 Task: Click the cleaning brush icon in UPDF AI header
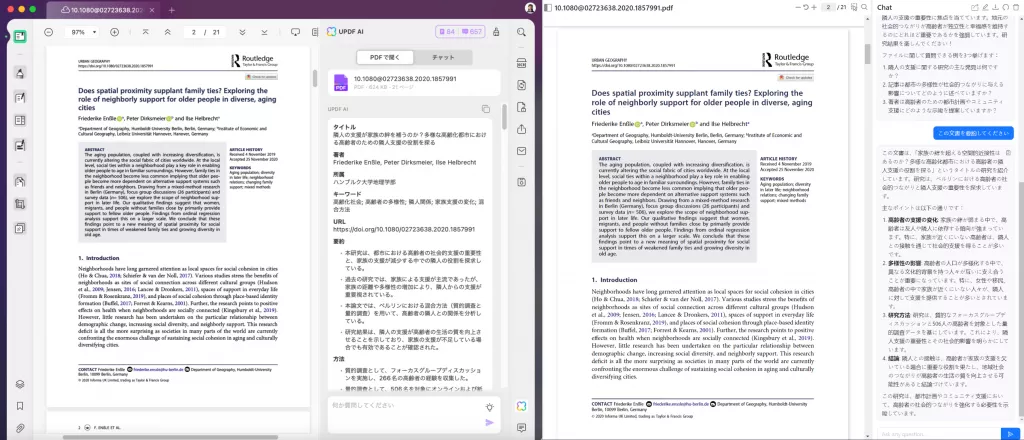coord(496,32)
